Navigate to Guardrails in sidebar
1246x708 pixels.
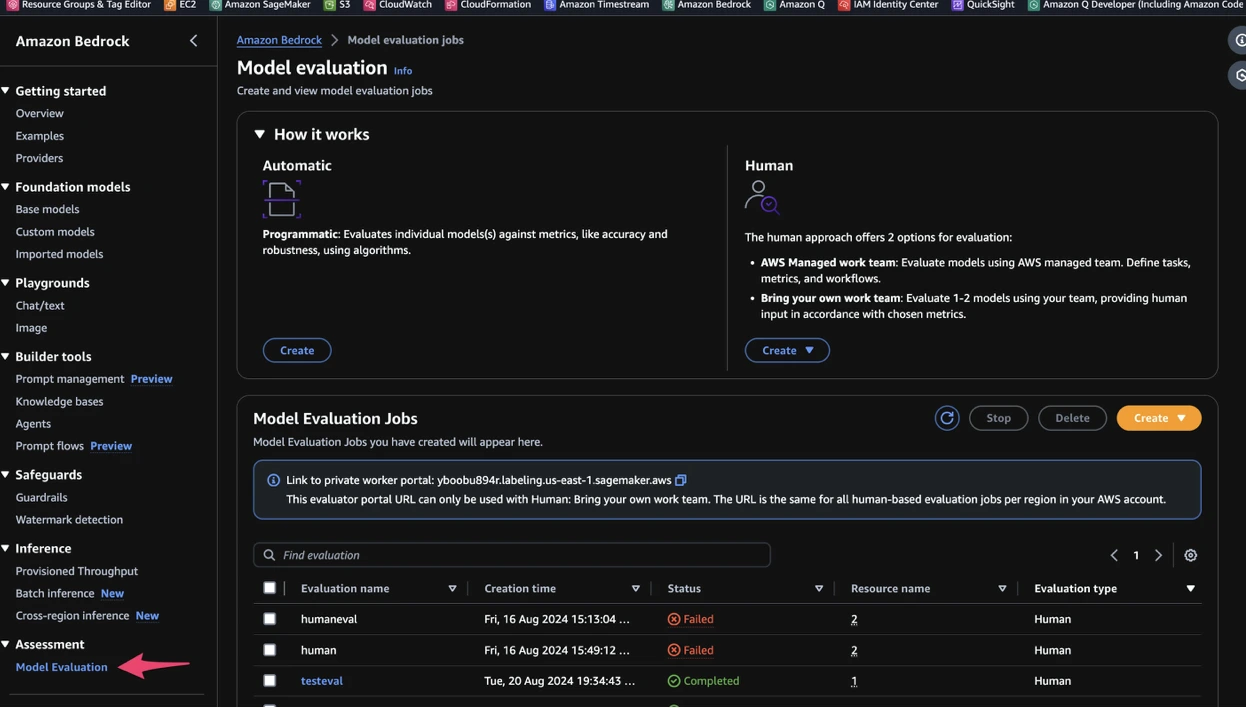pyautogui.click(x=41, y=497)
